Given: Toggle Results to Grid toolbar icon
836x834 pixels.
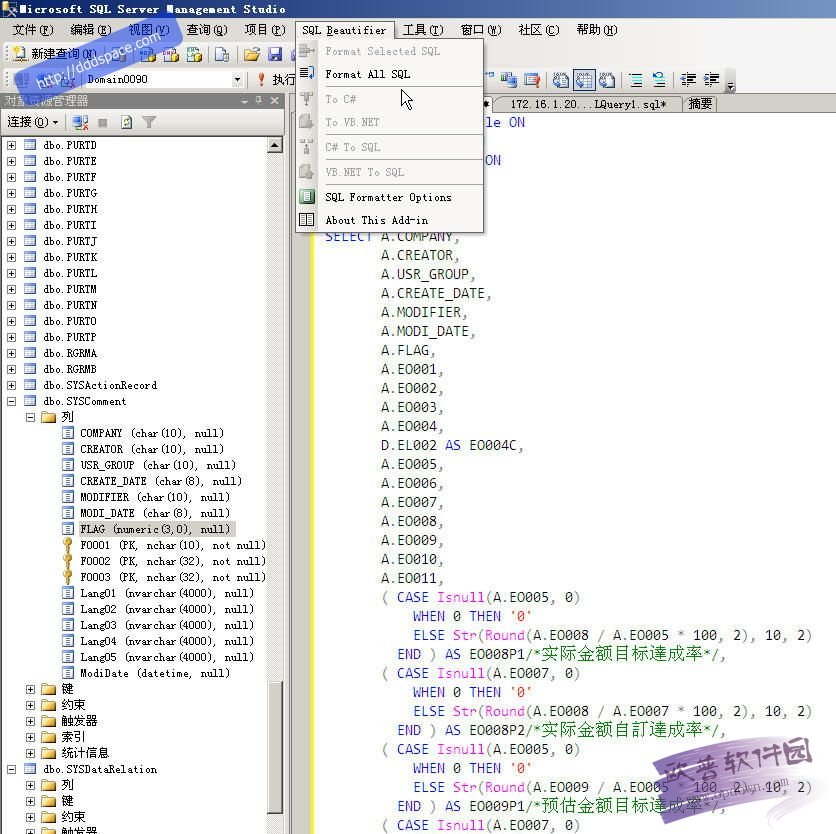Looking at the screenshot, I should 584,80.
